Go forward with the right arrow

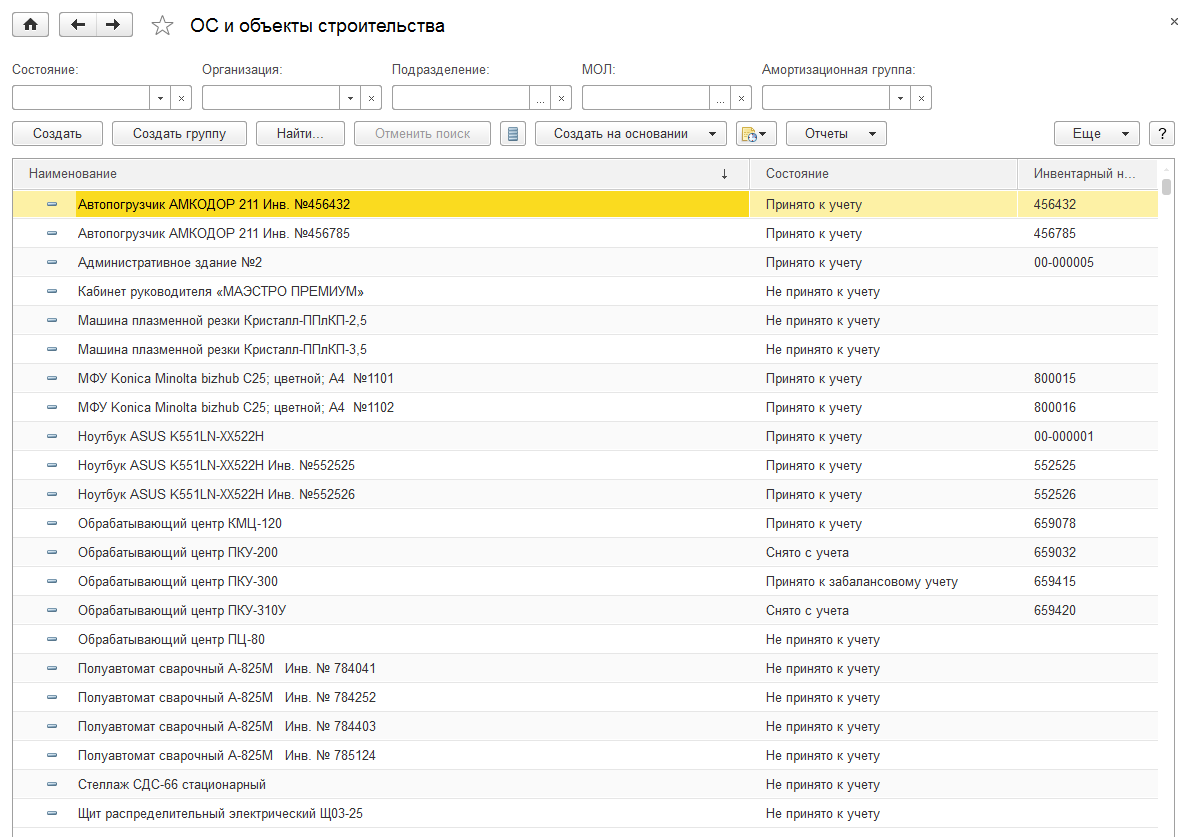click(x=115, y=25)
